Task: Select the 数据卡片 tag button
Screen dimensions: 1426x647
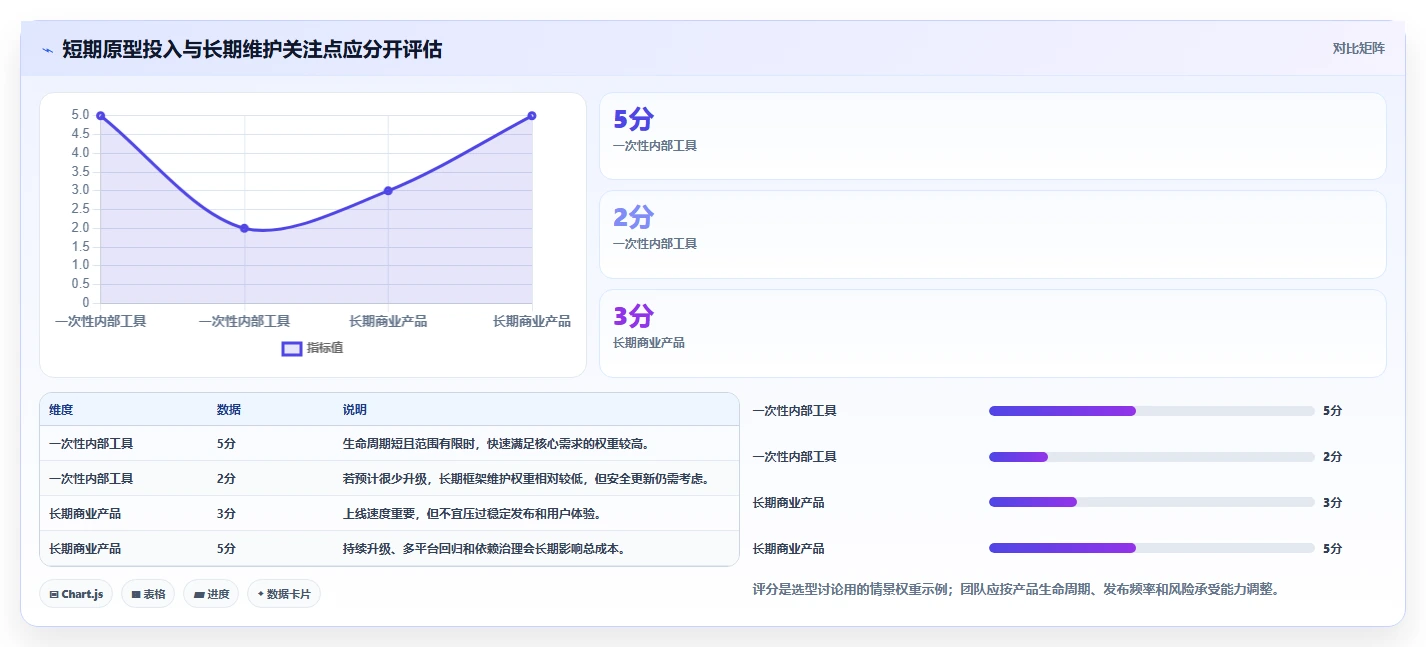Action: [x=284, y=594]
